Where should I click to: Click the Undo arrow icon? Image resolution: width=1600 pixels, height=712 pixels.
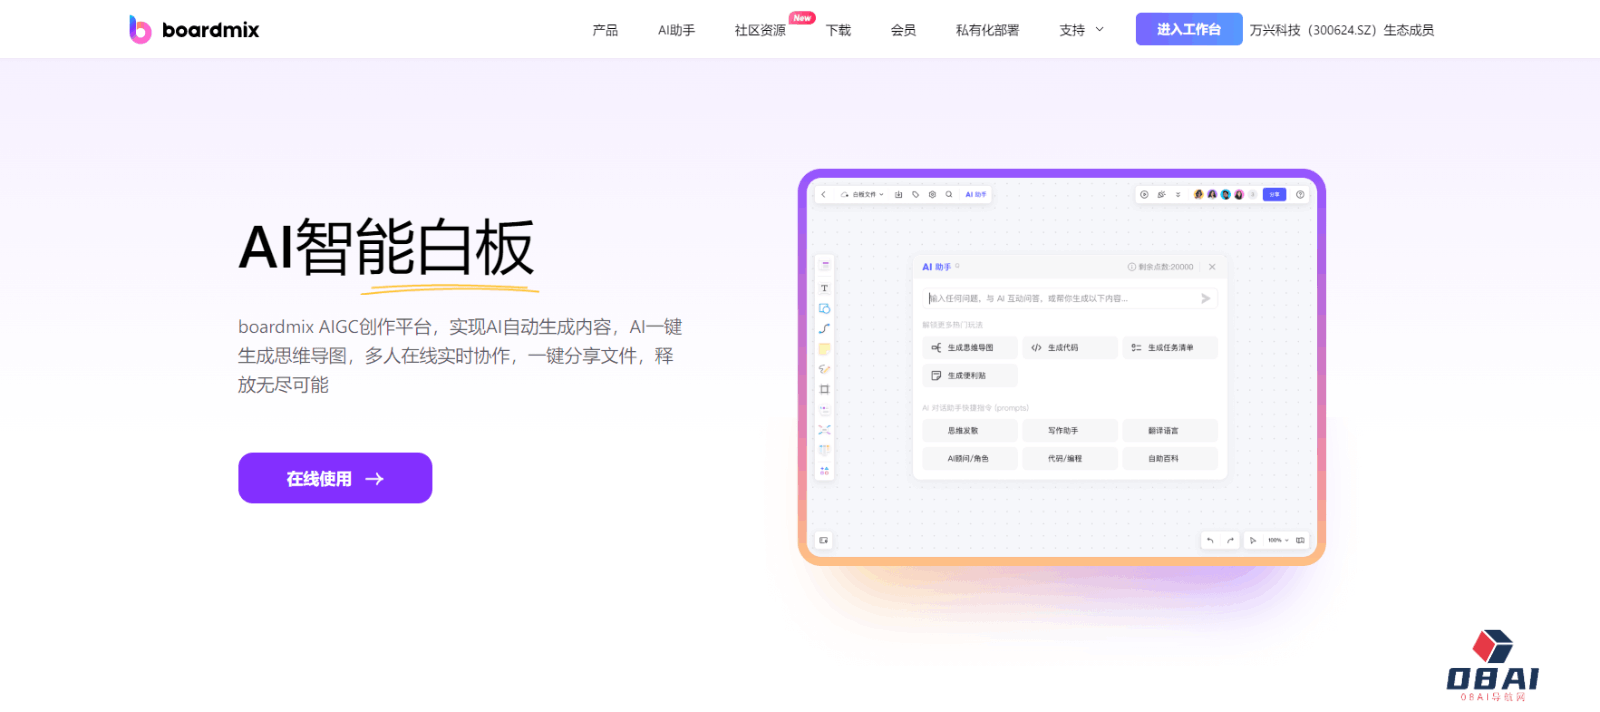1210,540
